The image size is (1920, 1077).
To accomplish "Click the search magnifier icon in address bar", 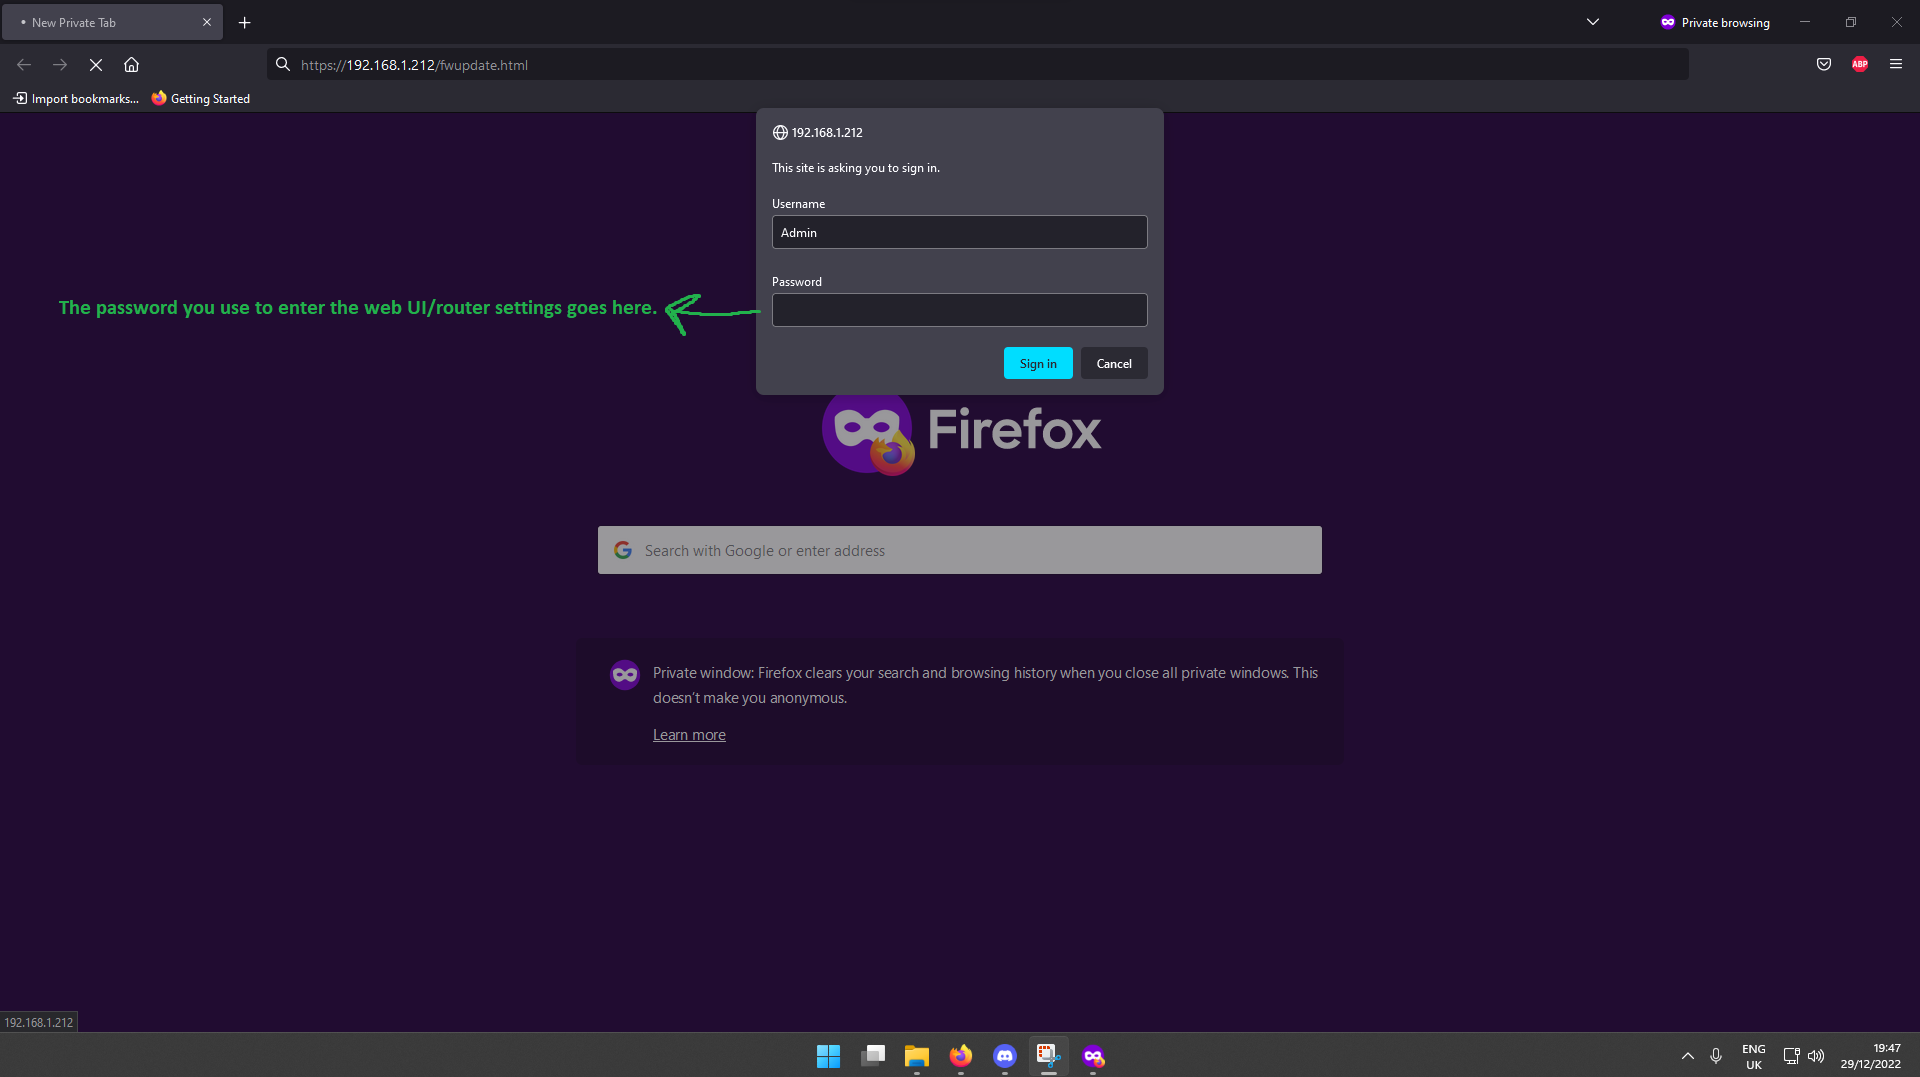I will (283, 65).
